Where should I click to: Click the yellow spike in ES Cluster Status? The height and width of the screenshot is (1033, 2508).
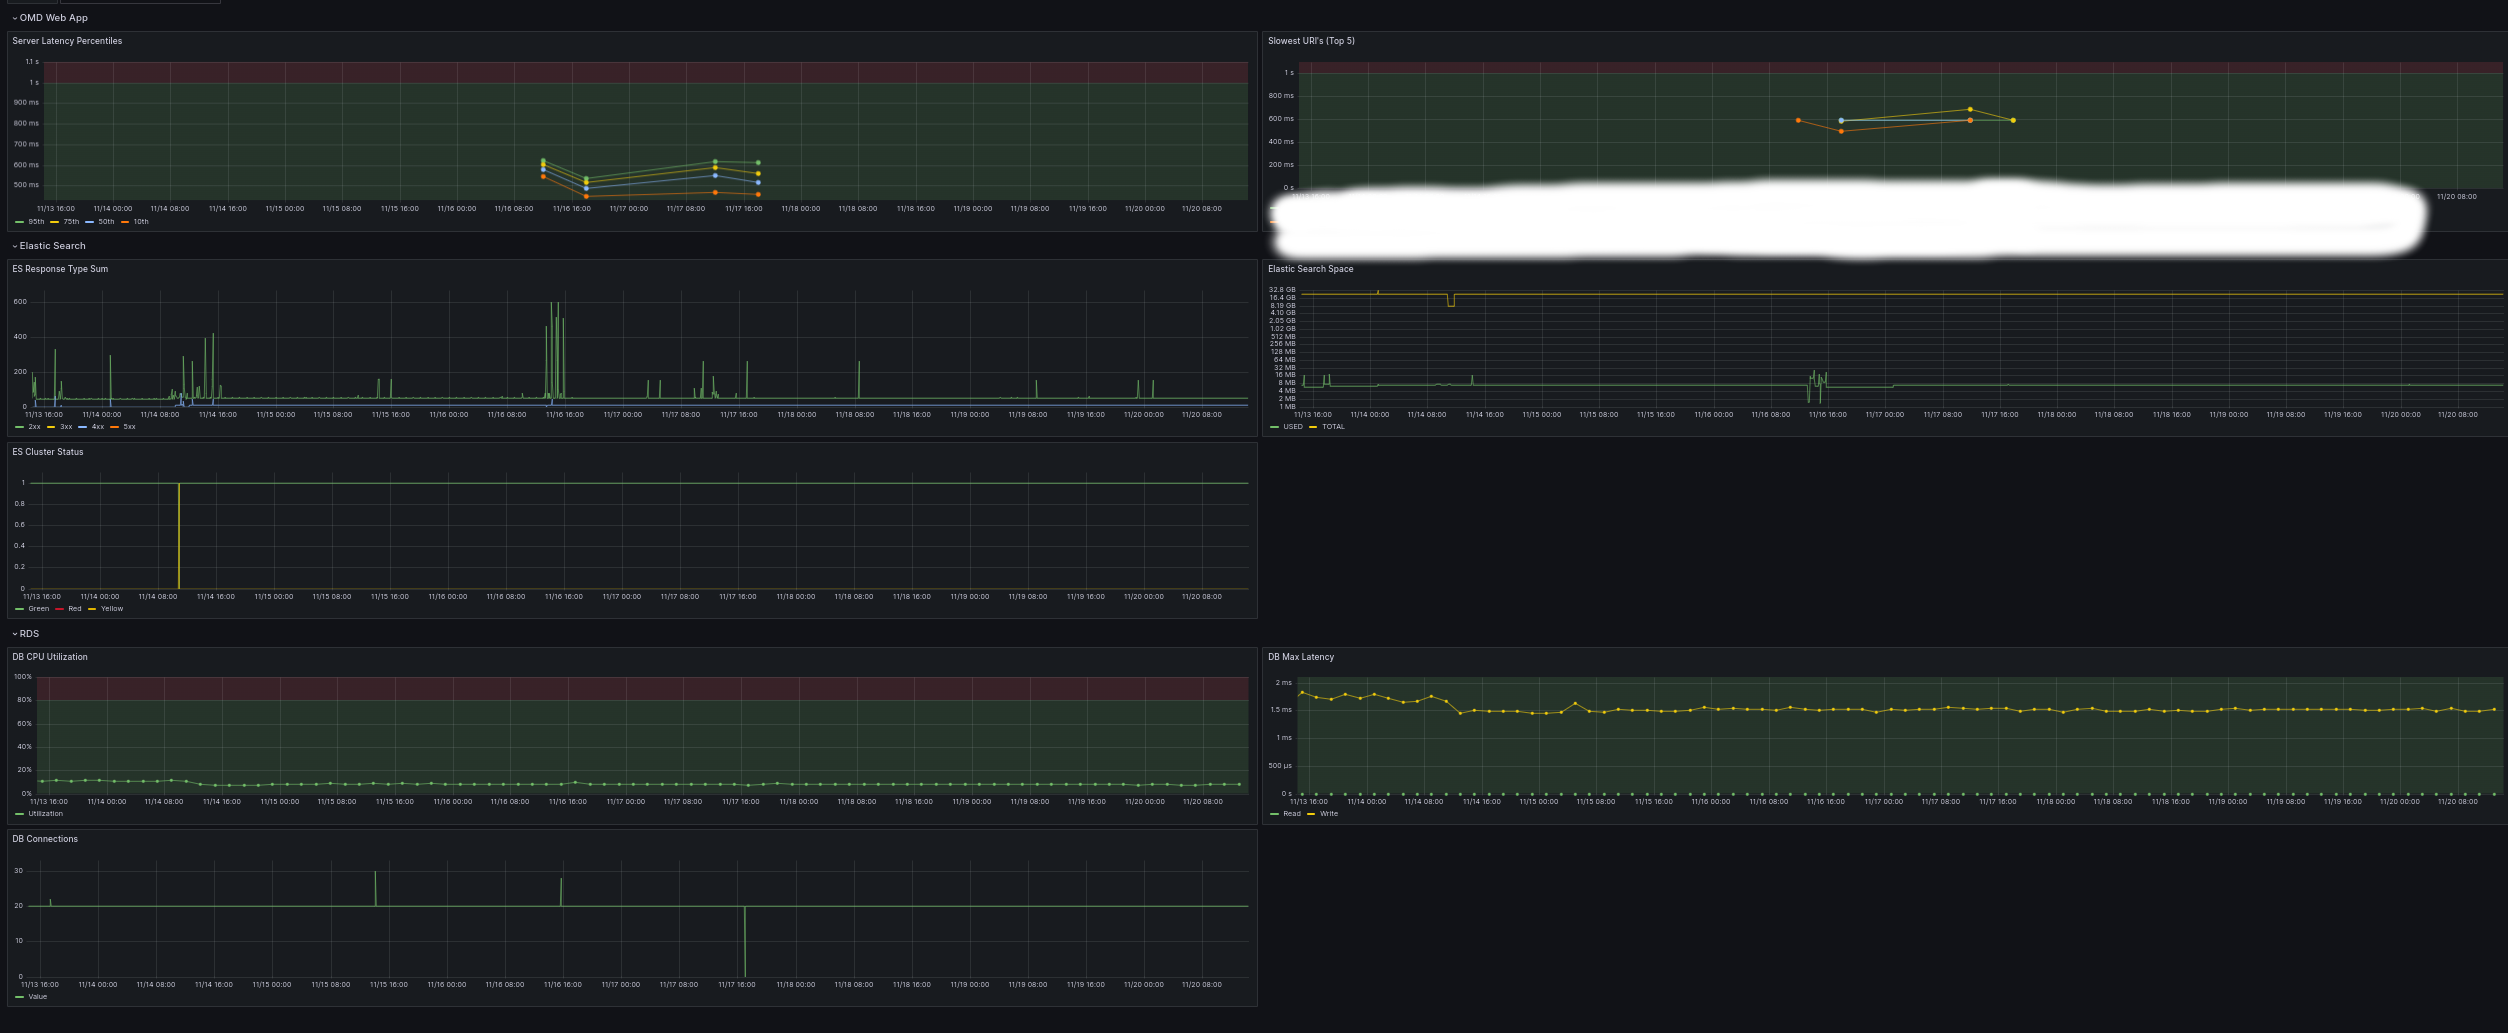[179, 536]
